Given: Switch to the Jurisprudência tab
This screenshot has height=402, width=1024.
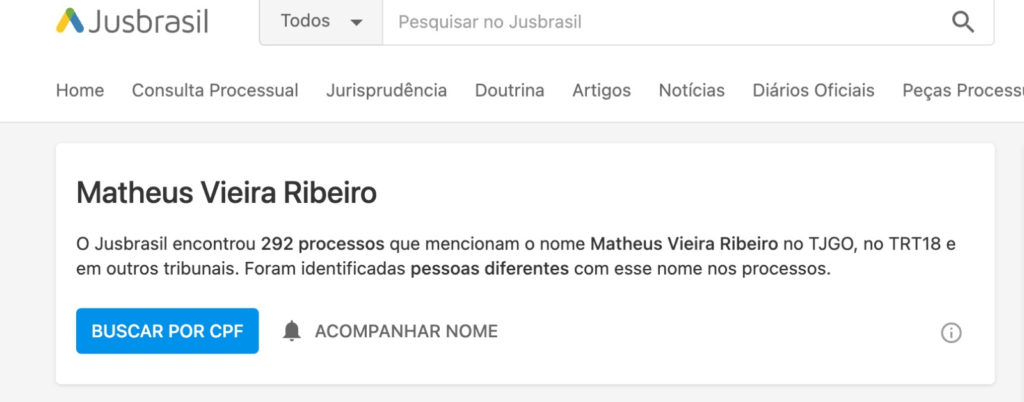Looking at the screenshot, I should click(387, 90).
